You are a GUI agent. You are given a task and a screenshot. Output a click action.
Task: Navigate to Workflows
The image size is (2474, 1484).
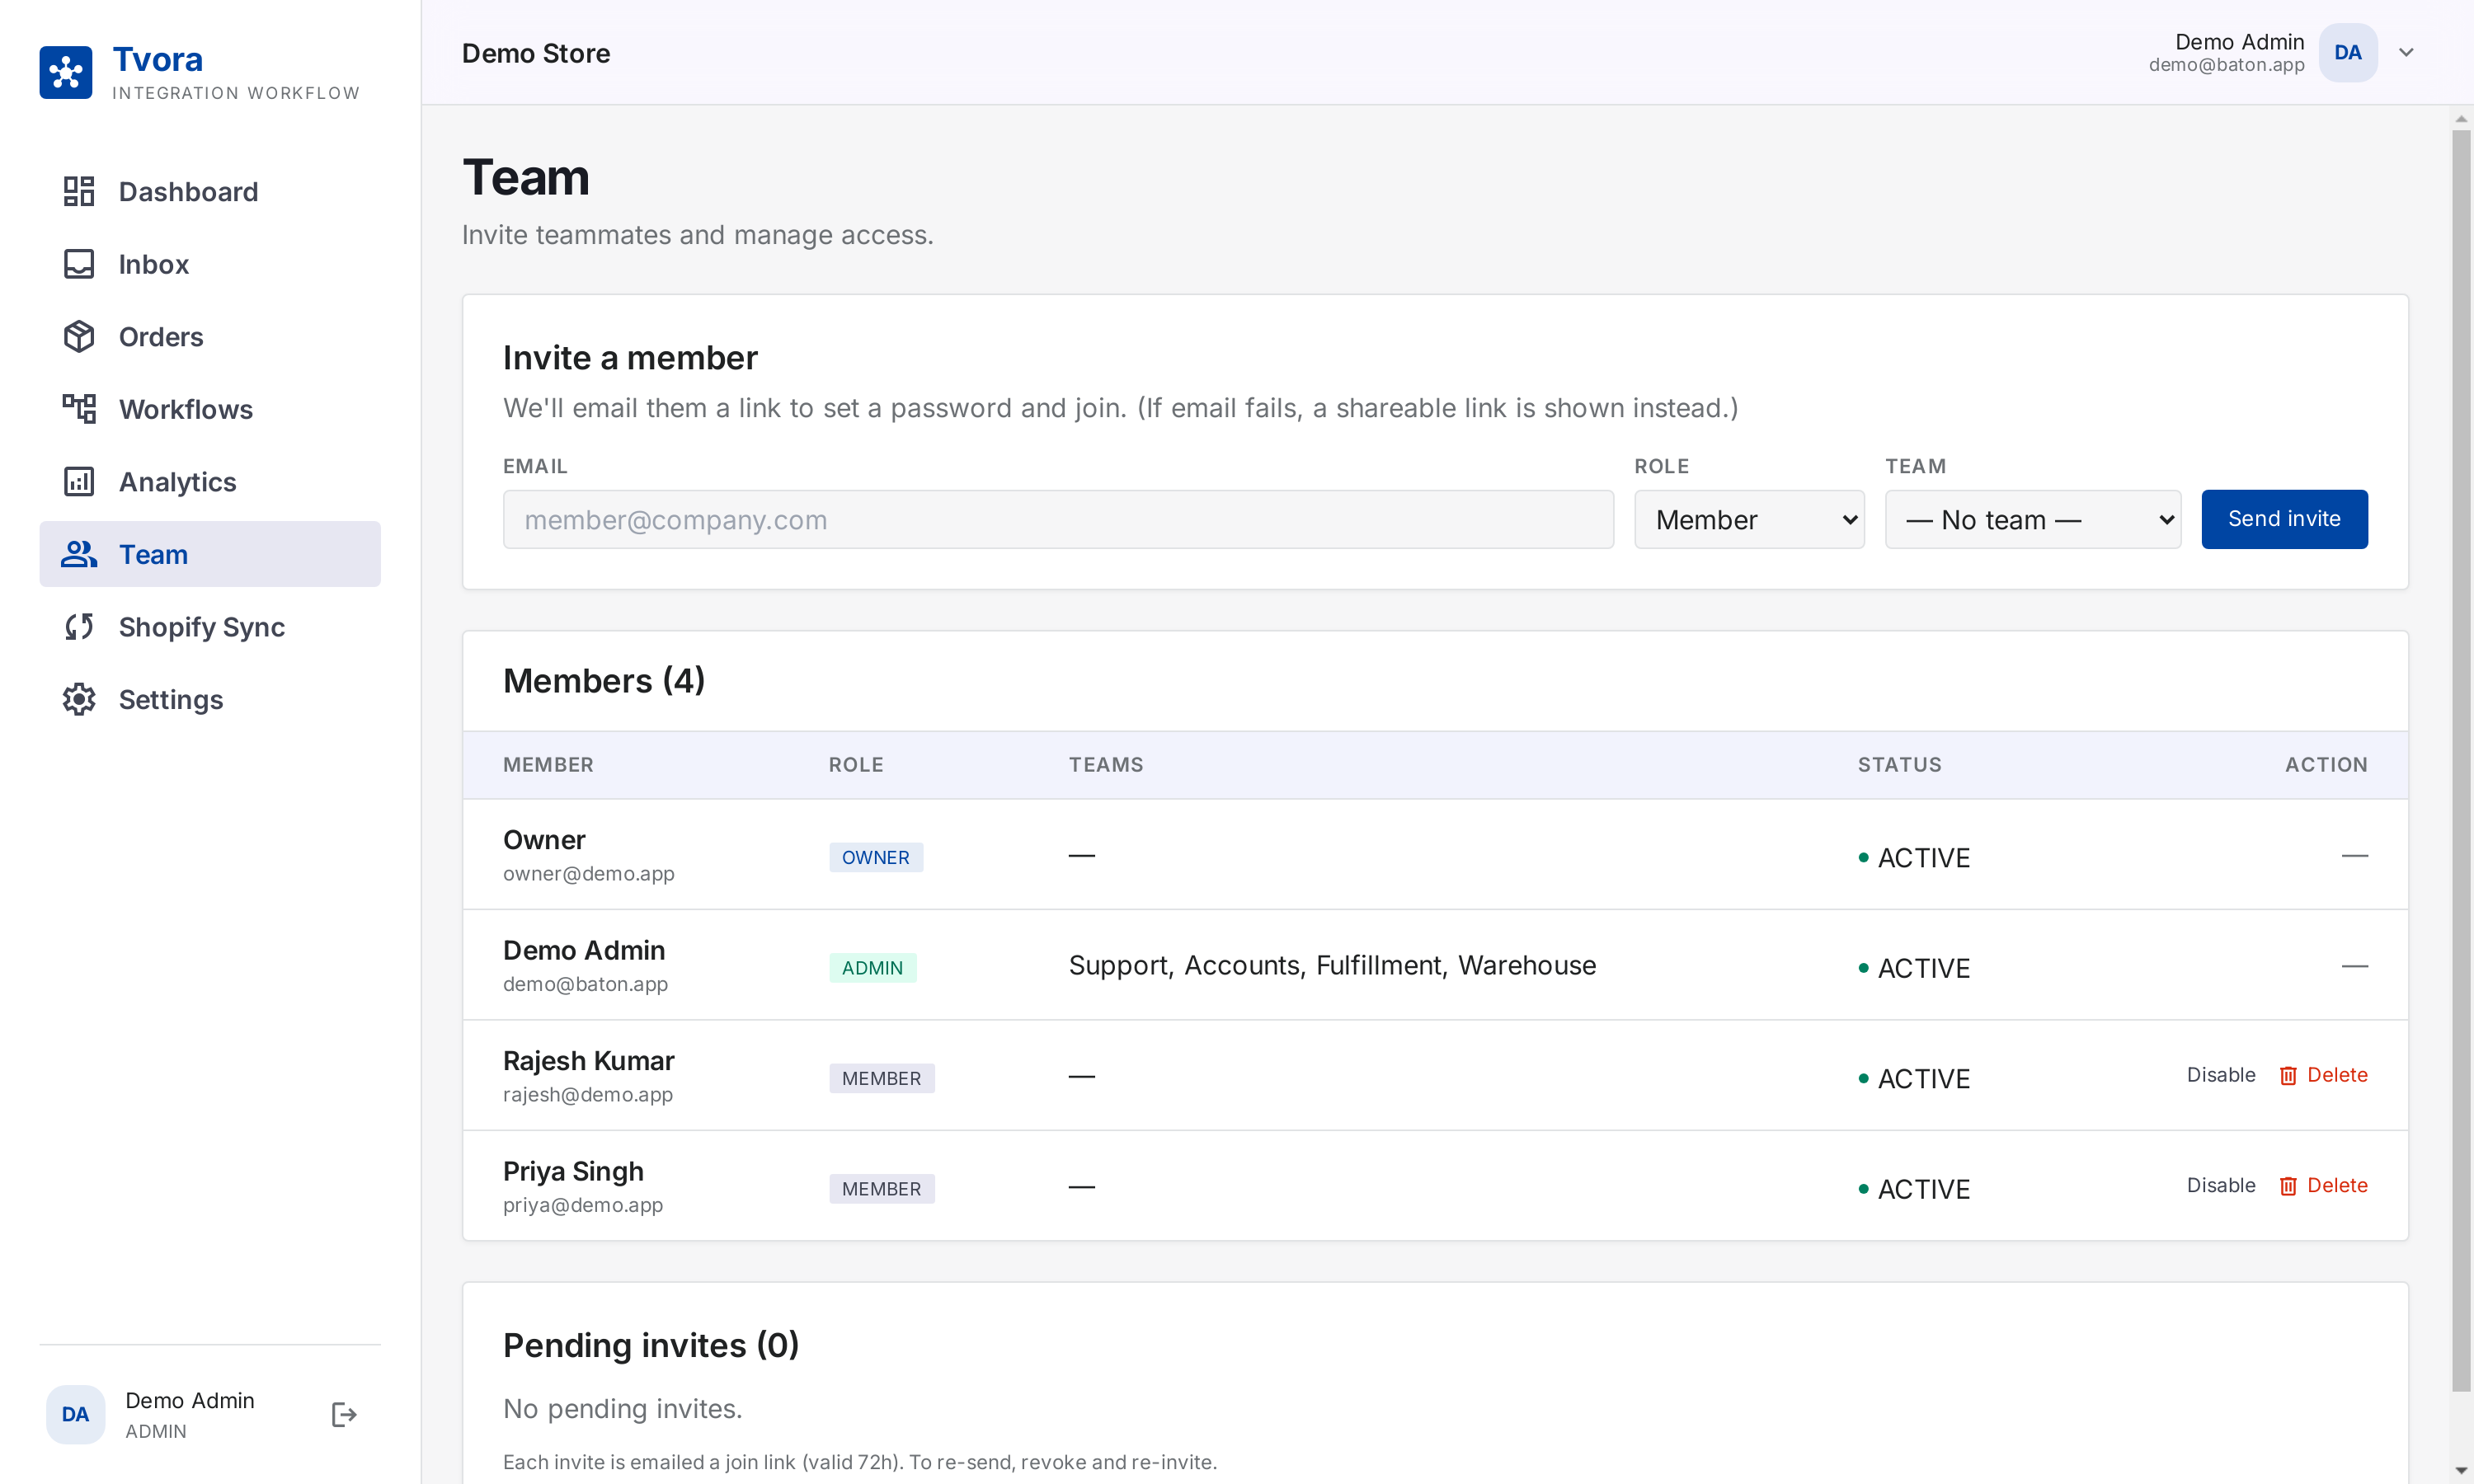coord(210,409)
